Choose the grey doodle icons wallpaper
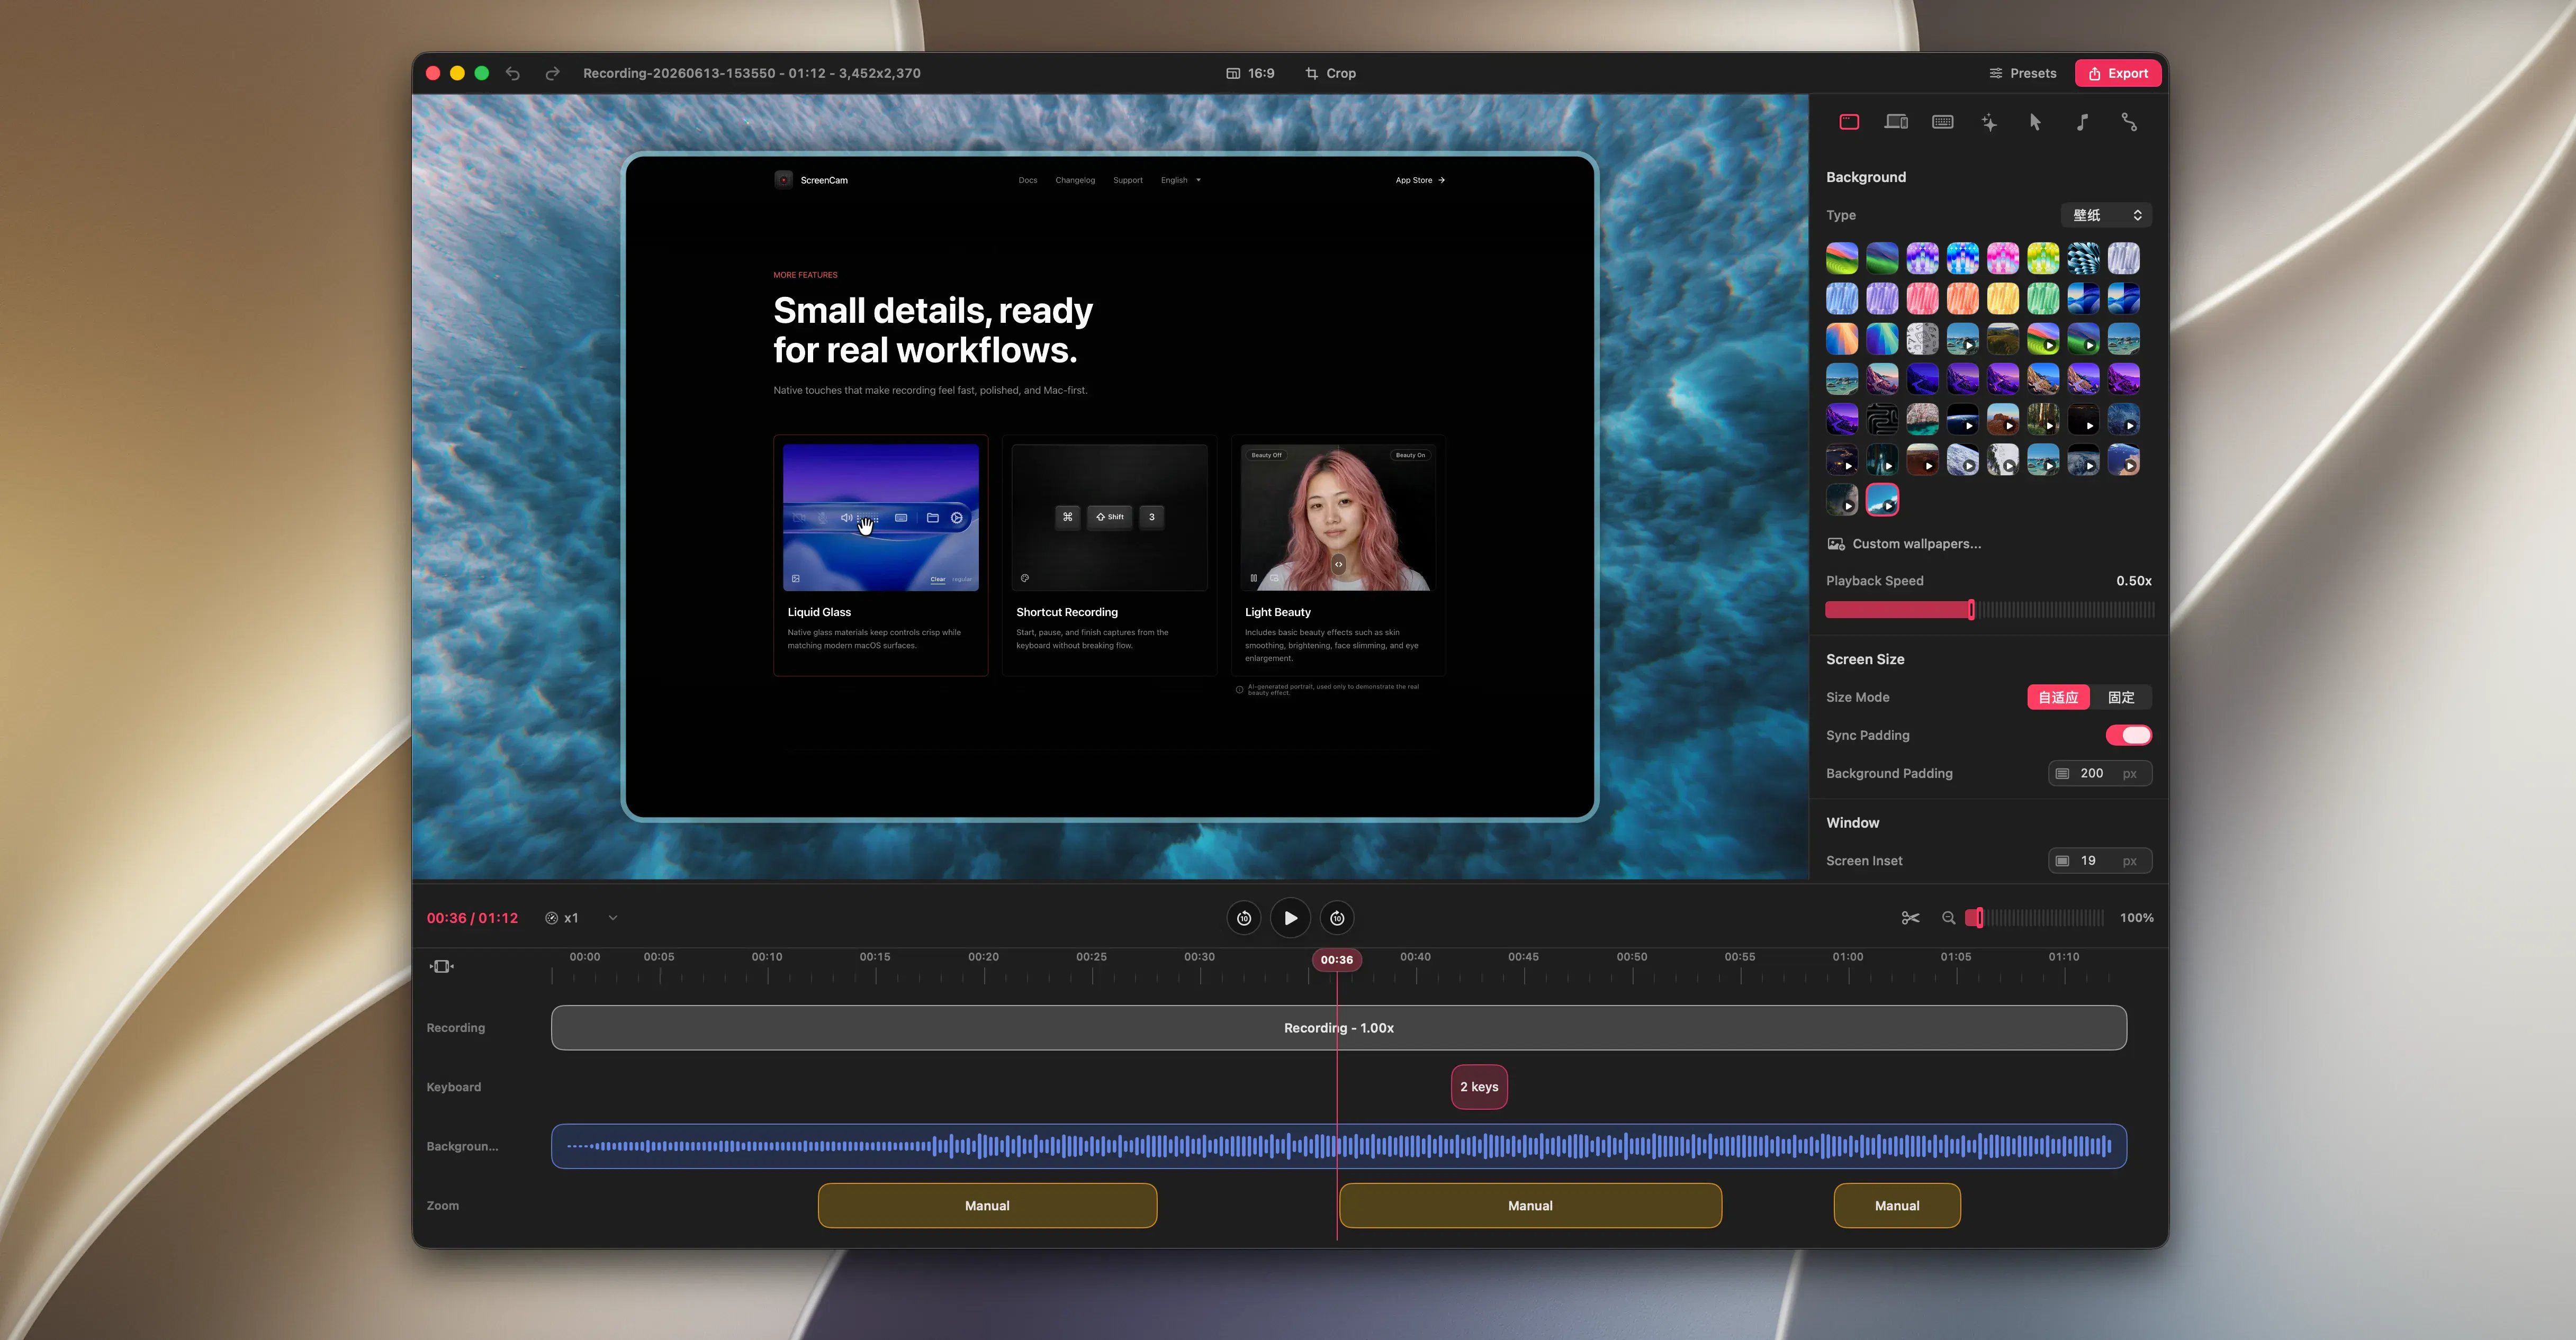Image resolution: width=2576 pixels, height=1340 pixels. (1922, 339)
